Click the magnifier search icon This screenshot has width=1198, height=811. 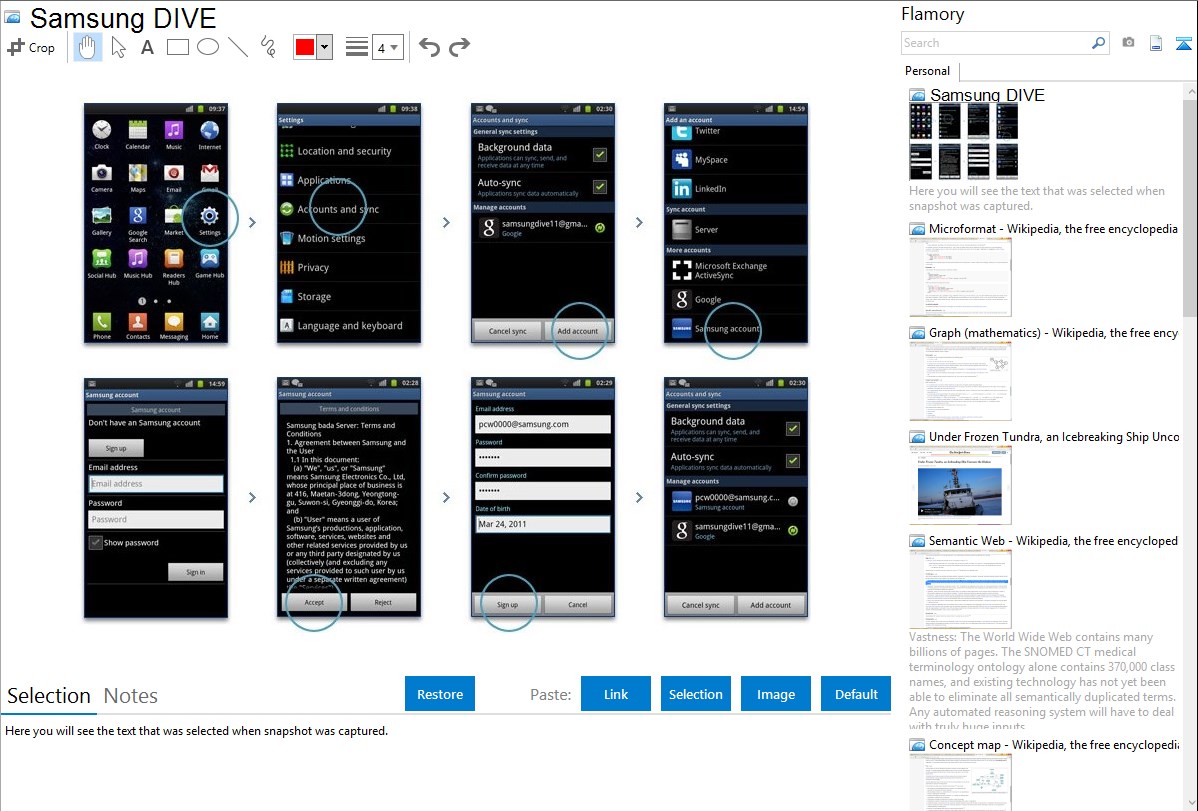1098,43
